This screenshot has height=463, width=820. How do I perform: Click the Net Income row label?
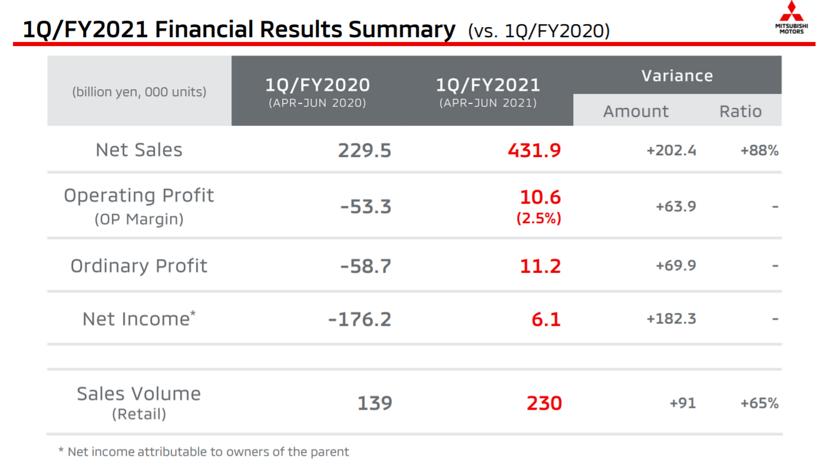pyautogui.click(x=139, y=319)
